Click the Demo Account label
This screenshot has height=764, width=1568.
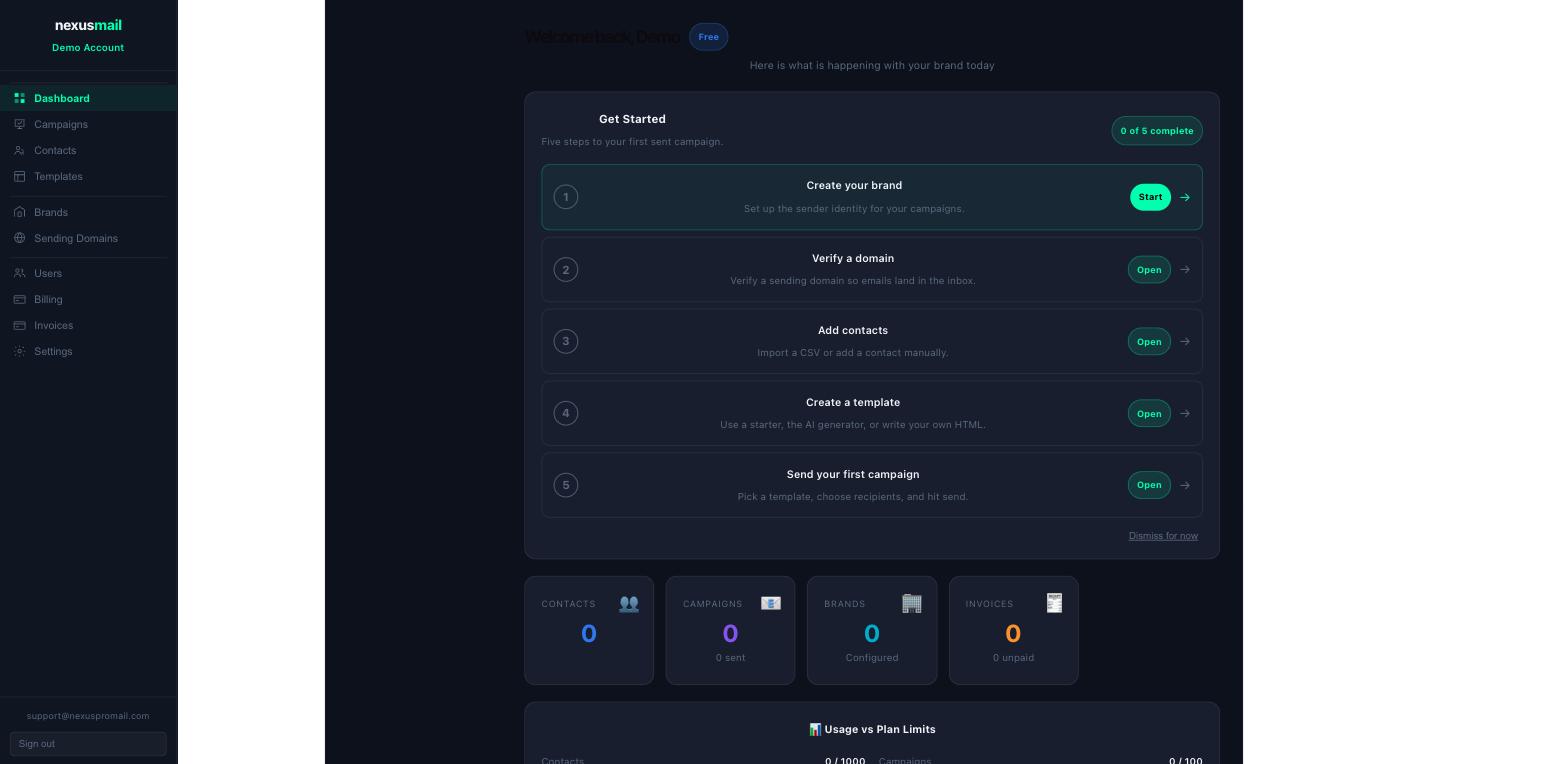[x=88, y=48]
